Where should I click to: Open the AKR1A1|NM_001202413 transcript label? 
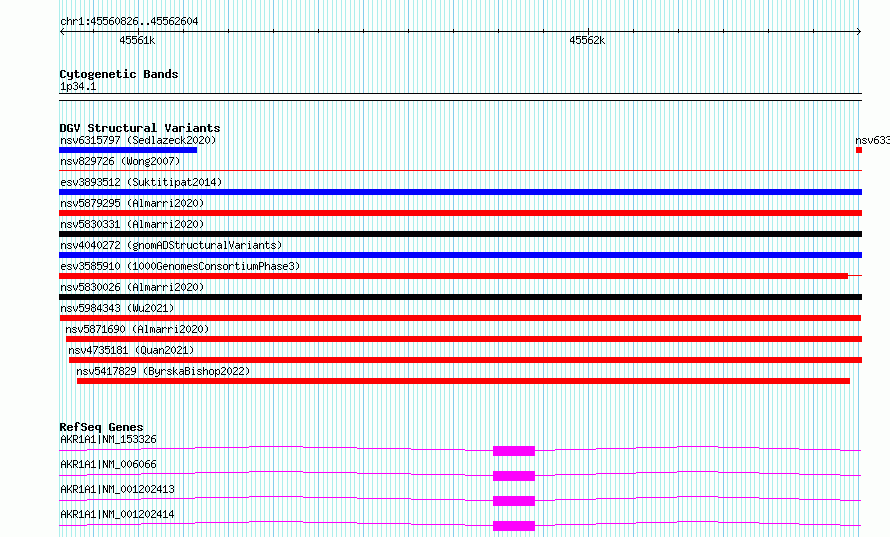point(117,489)
